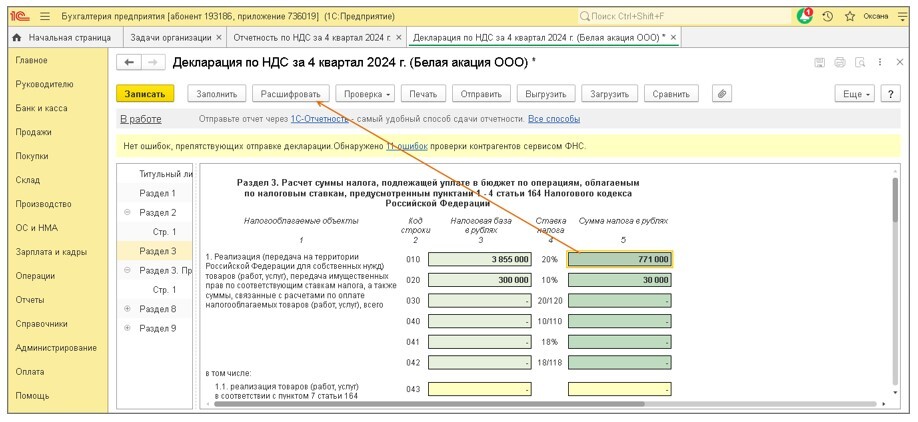The height and width of the screenshot is (422, 918).
Task: Open Зарплата и кадры sidebar section
Action: (50, 252)
